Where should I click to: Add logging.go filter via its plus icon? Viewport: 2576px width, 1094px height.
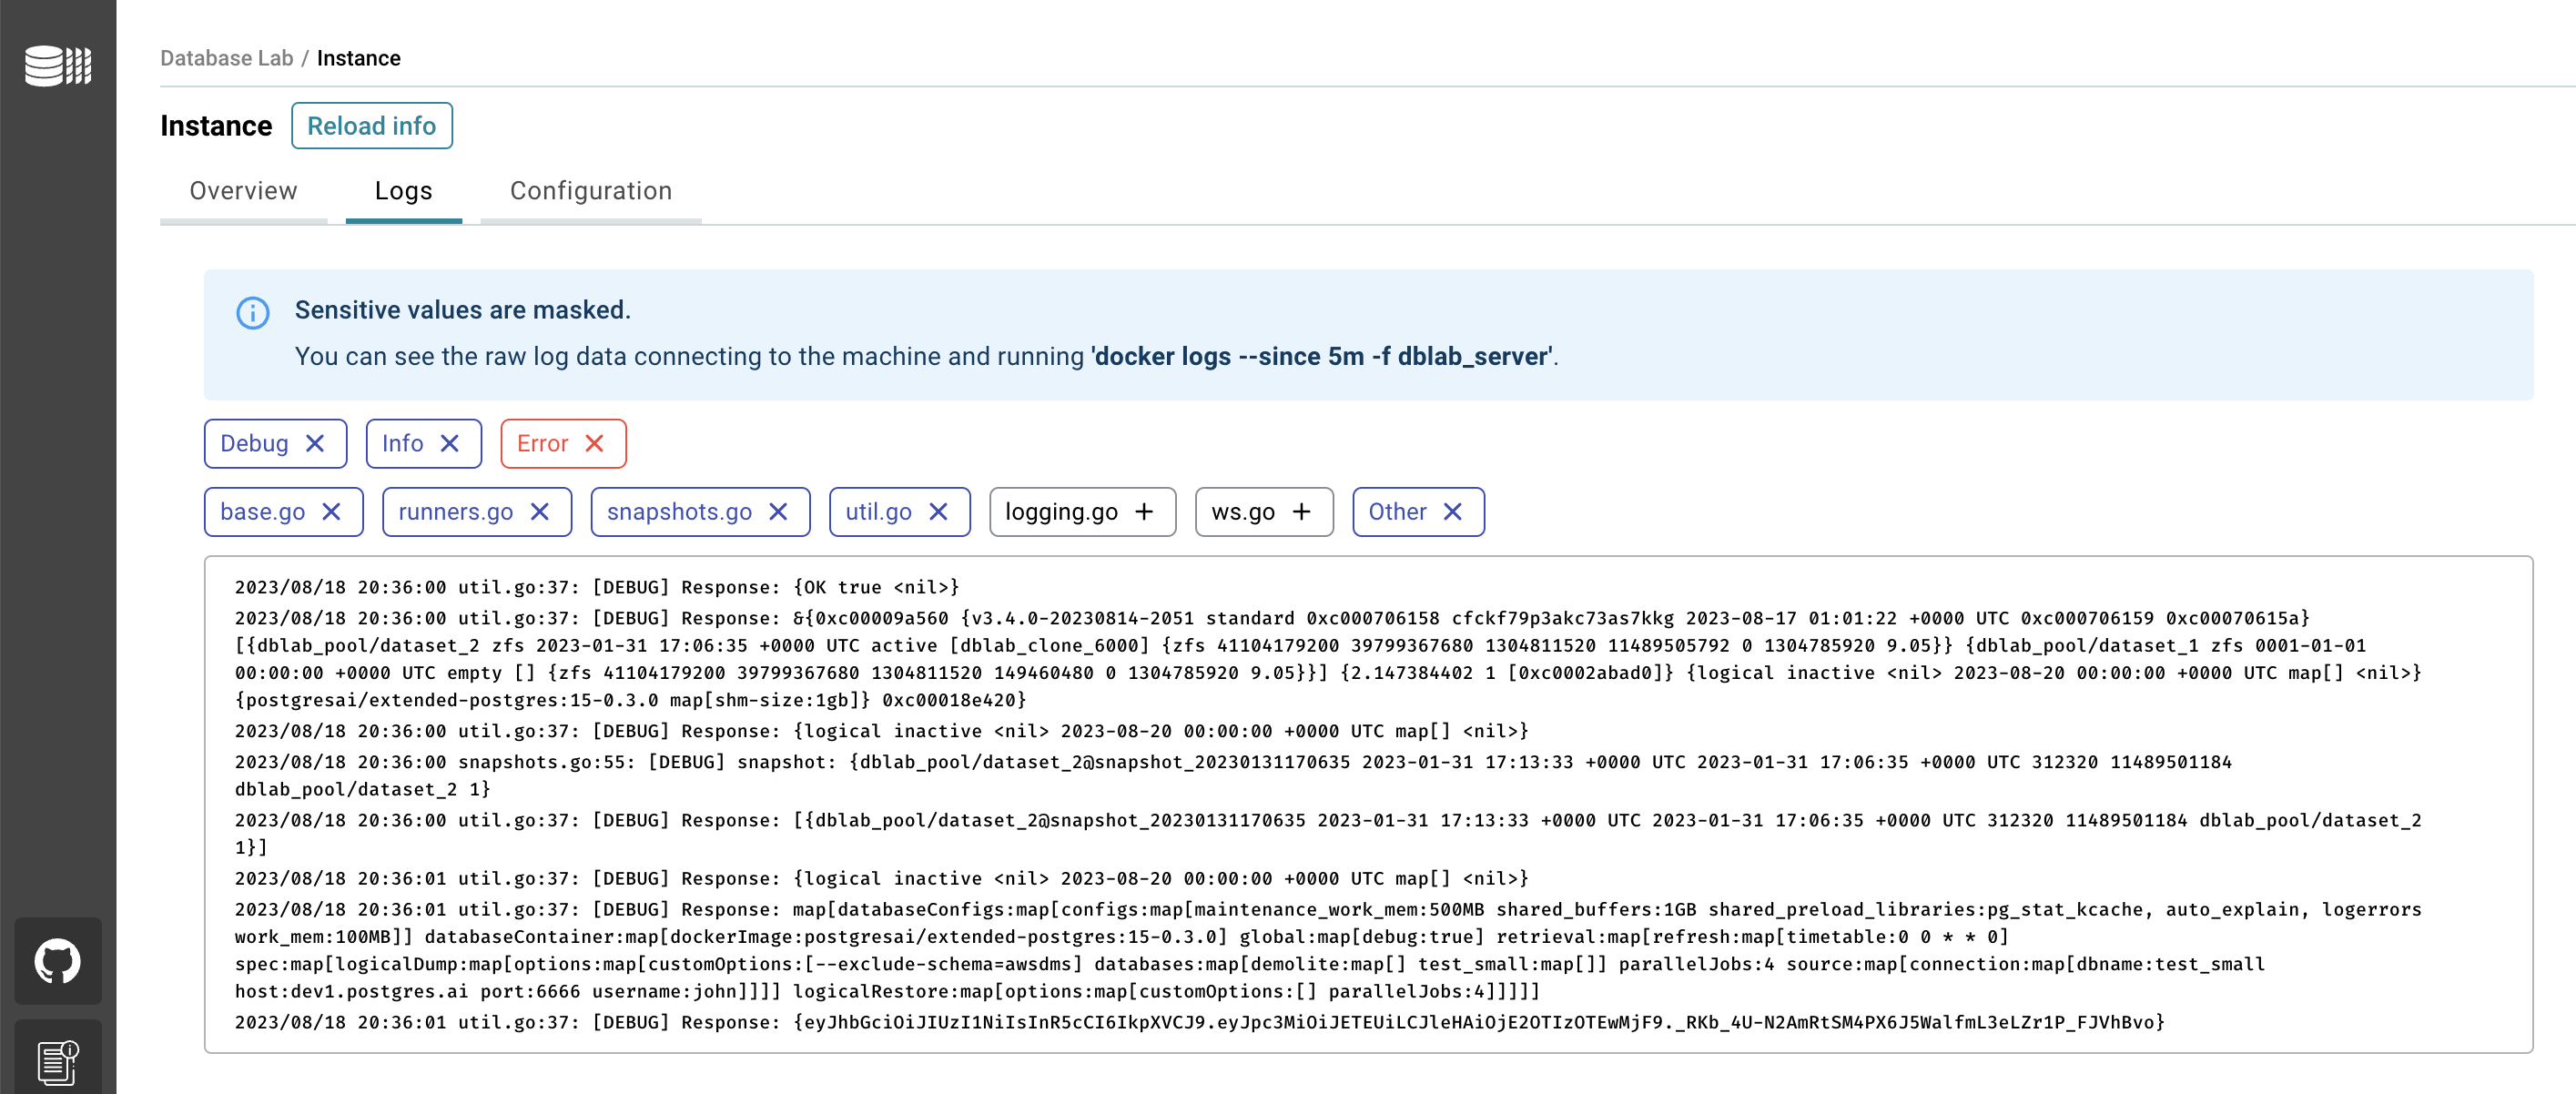[x=1145, y=512]
